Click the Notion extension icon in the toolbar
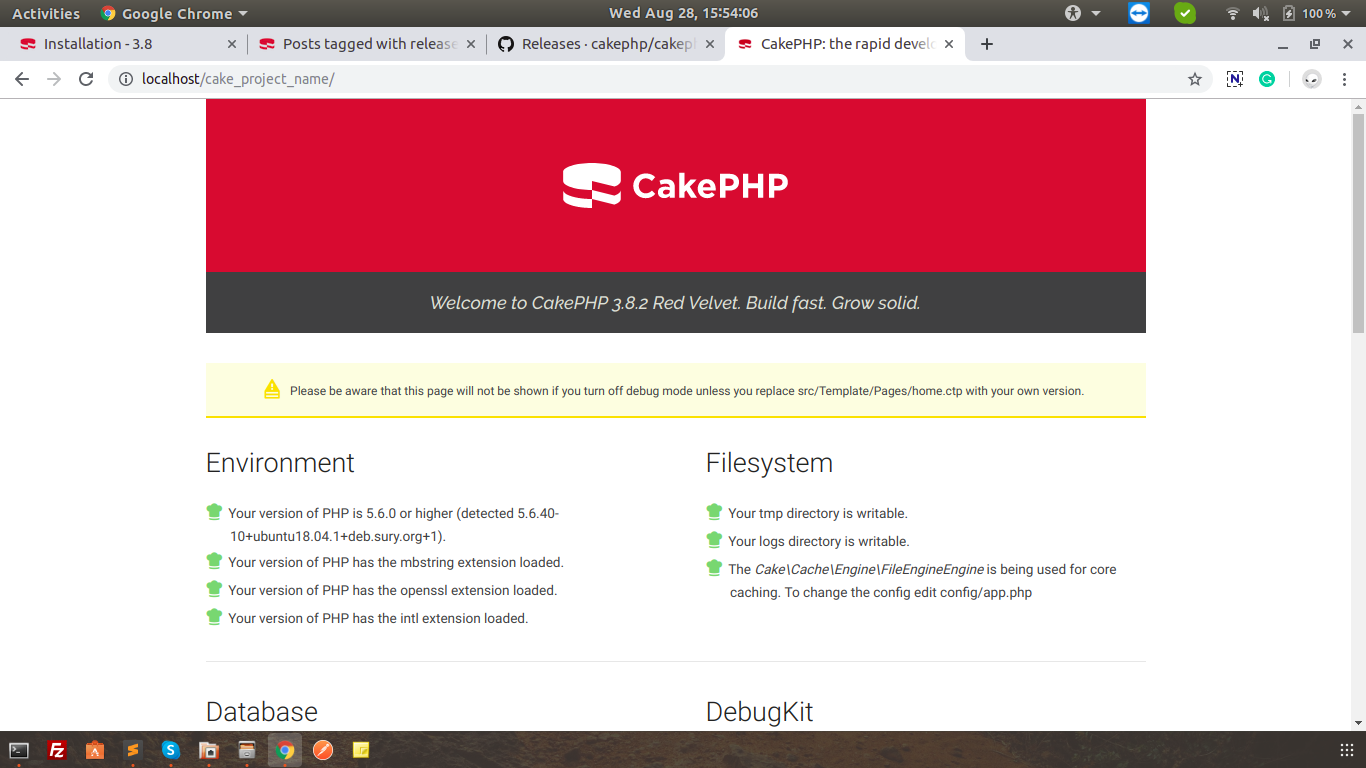This screenshot has width=1366, height=768. [1237, 78]
